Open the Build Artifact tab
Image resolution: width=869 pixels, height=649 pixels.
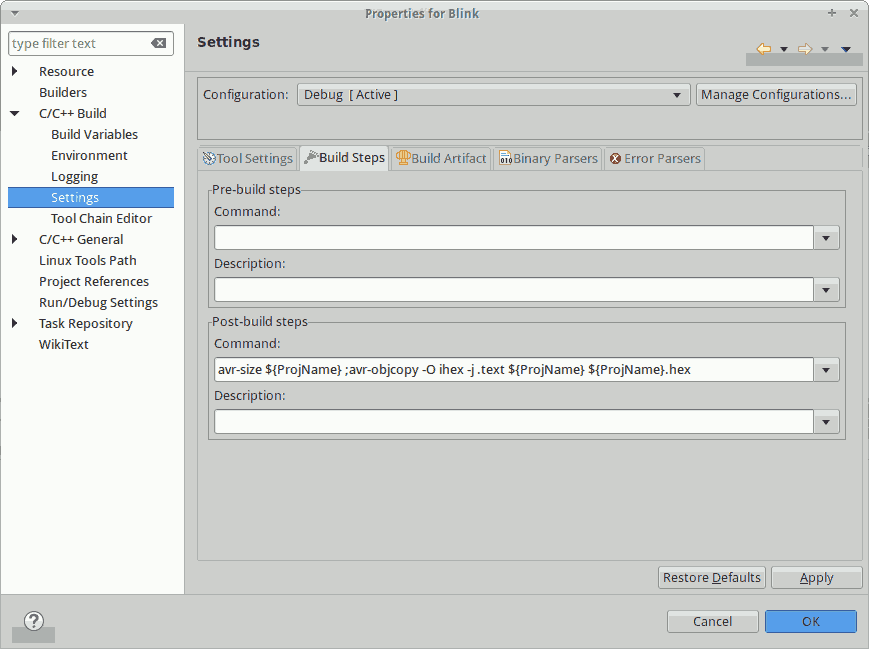(x=441, y=158)
